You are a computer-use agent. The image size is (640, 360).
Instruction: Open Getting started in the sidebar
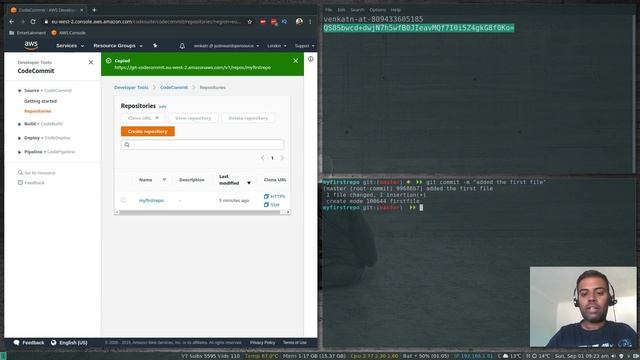pos(40,101)
